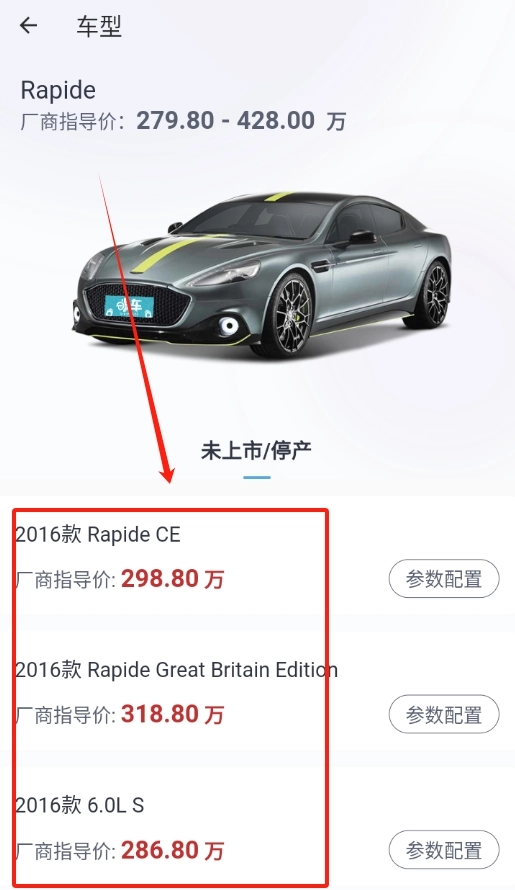
Task: Switch to the 未上市/停产 tab
Action: (x=257, y=451)
